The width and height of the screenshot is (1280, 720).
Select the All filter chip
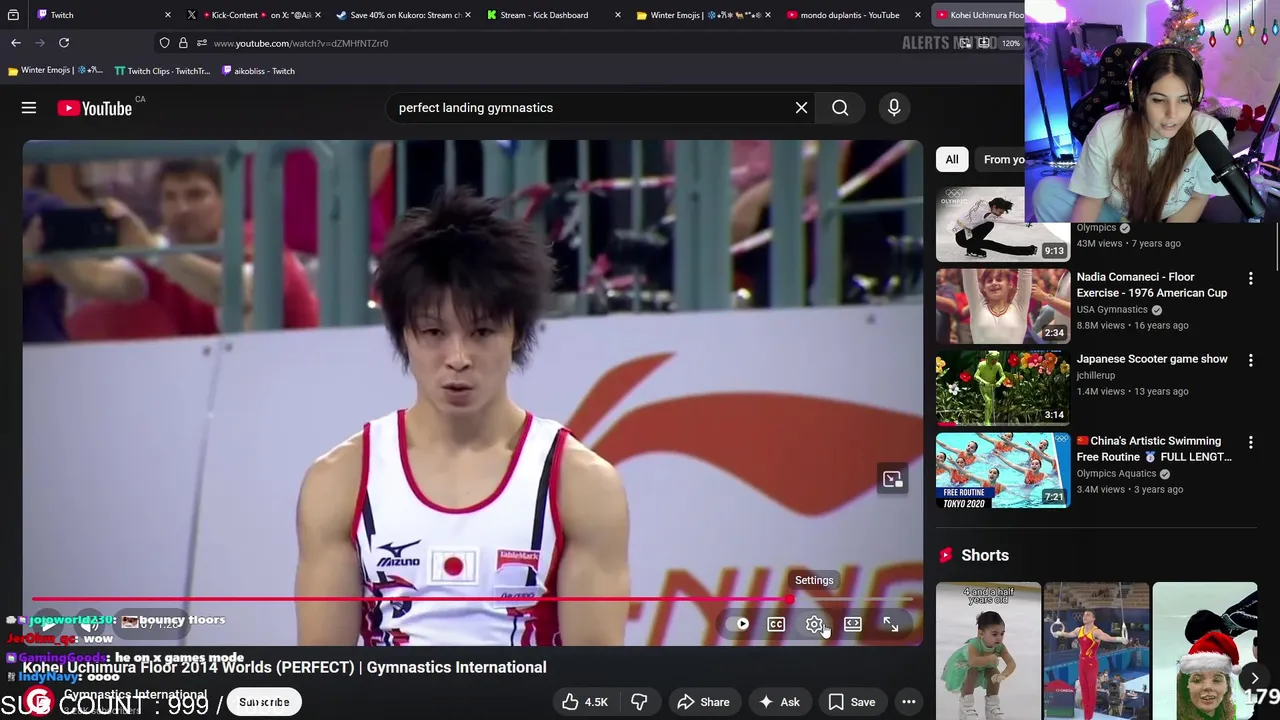tap(952, 159)
